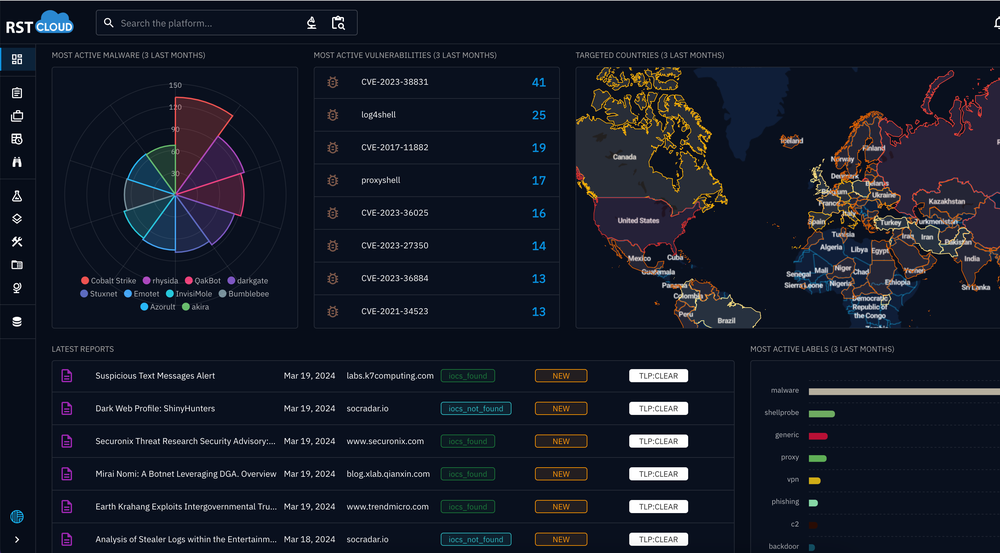This screenshot has width=1000, height=553.
Task: Click the magnifier icon in search bar
Action: [x=108, y=23]
